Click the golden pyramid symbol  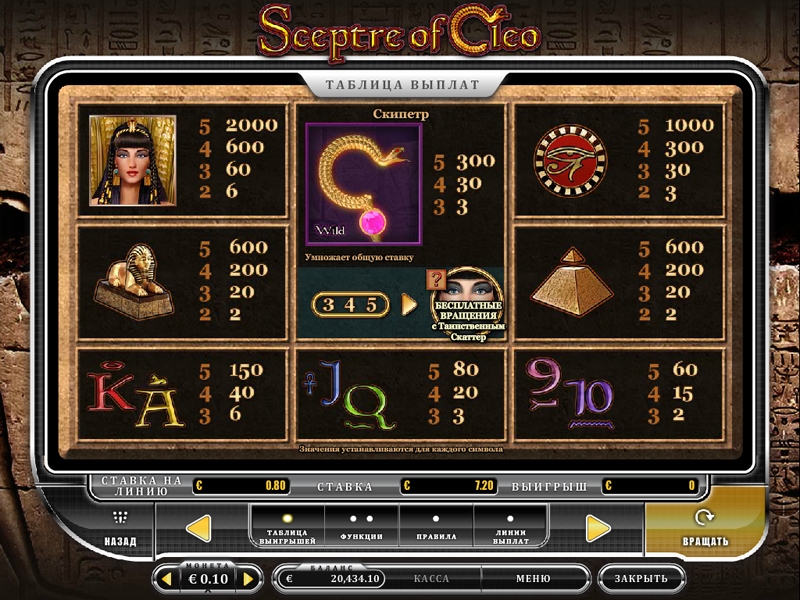(x=572, y=282)
